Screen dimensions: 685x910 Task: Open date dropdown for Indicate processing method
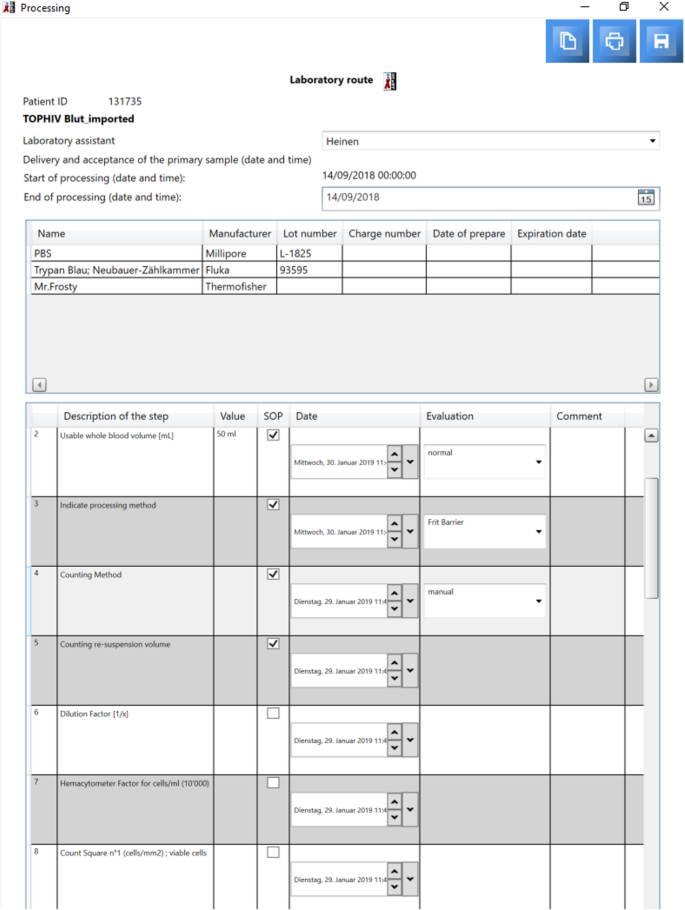click(410, 532)
